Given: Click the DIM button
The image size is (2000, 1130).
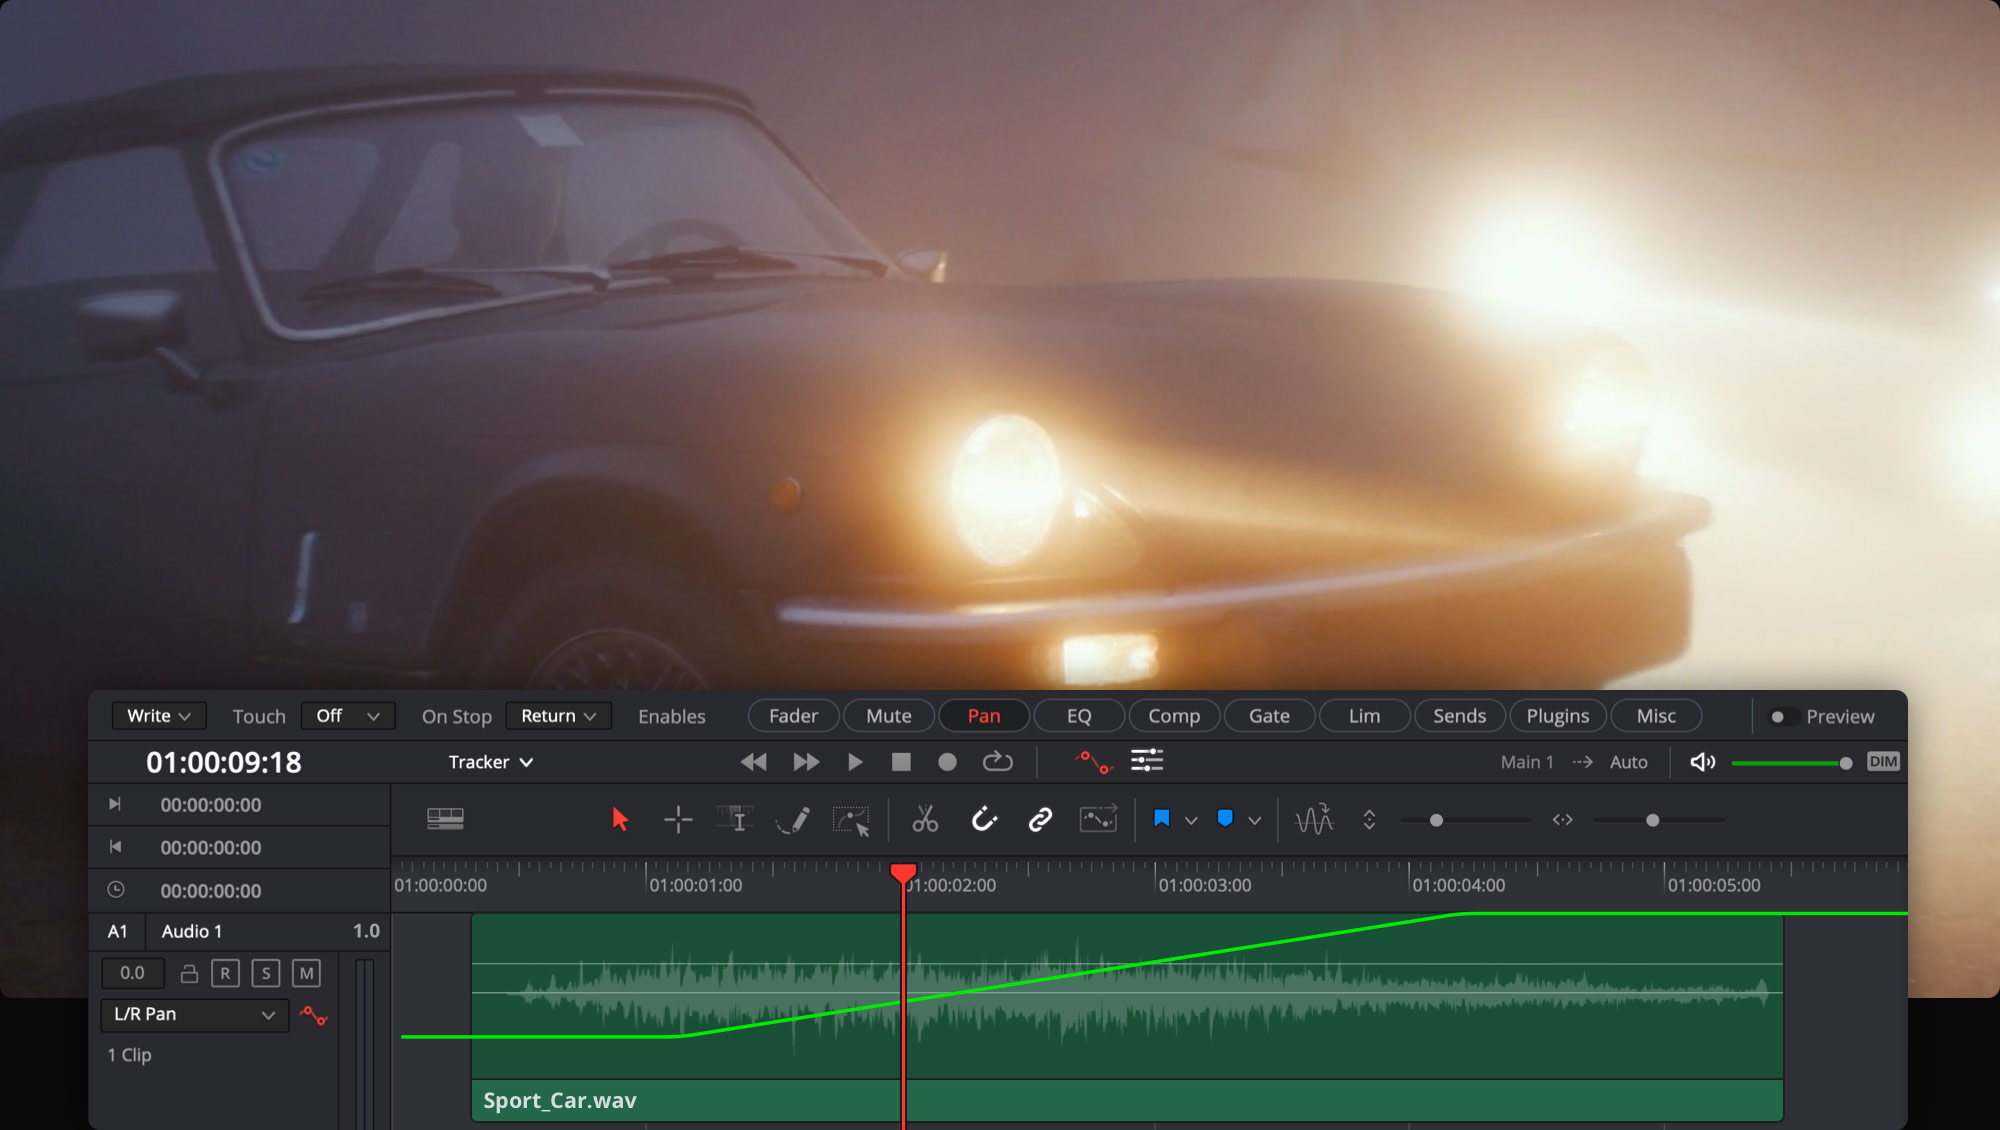Looking at the screenshot, I should (x=1883, y=762).
